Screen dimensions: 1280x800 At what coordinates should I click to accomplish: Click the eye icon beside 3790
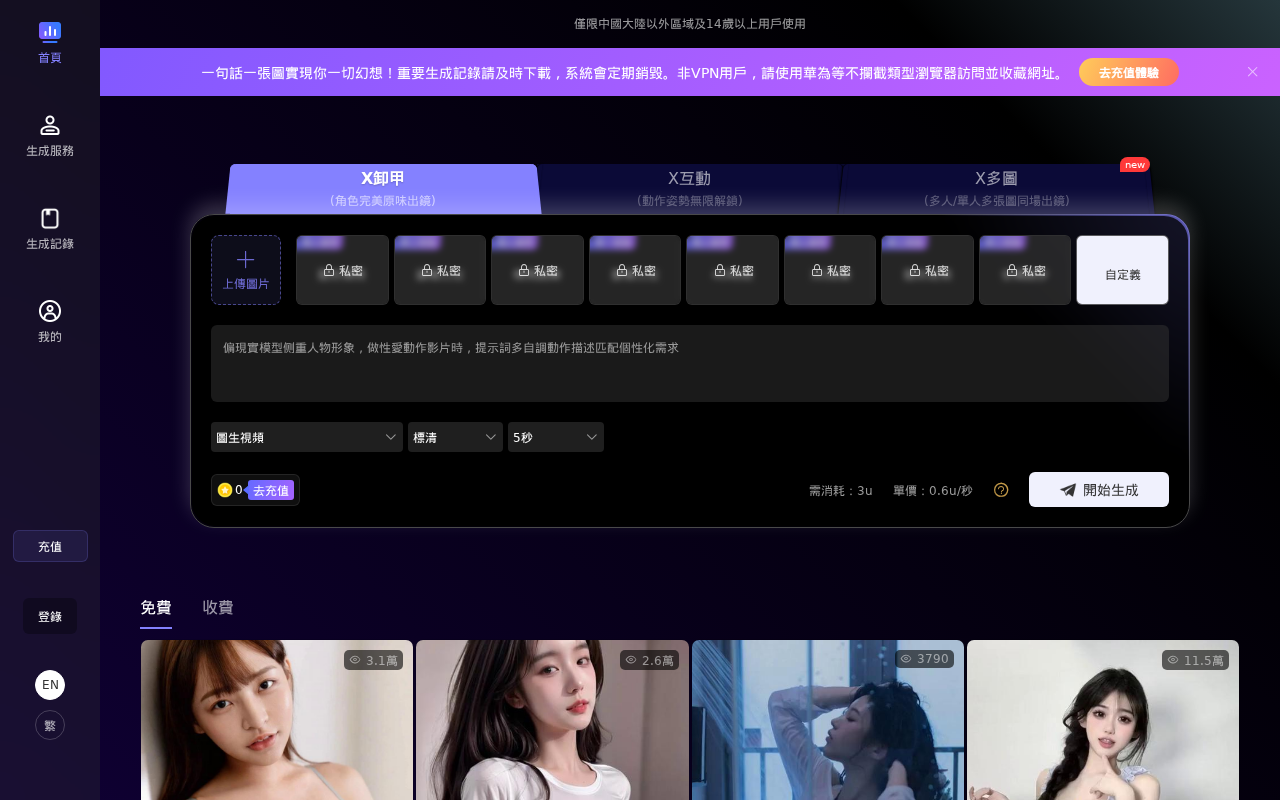pos(906,659)
